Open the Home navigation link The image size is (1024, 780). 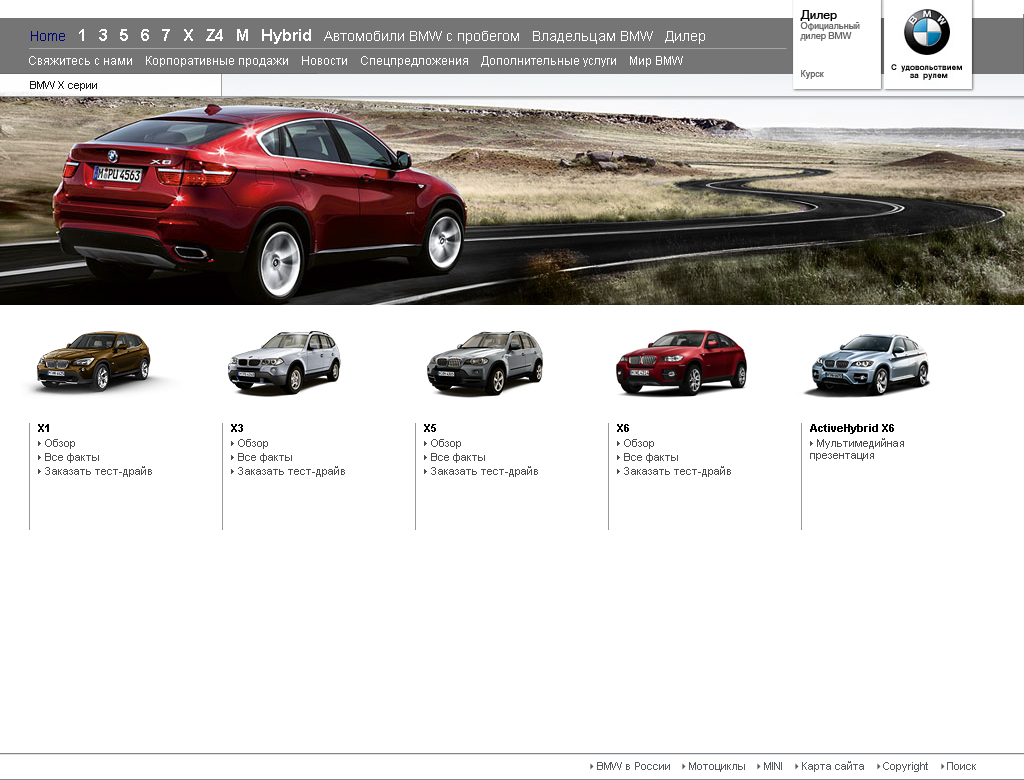coord(48,36)
